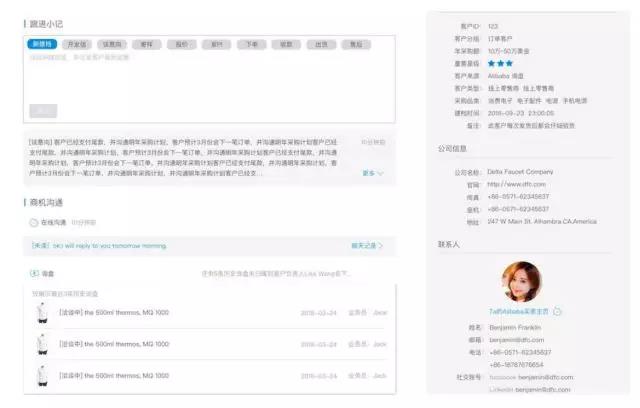Click the customer group value 订单客户
The width and height of the screenshot is (640, 408).
click(x=500, y=39)
